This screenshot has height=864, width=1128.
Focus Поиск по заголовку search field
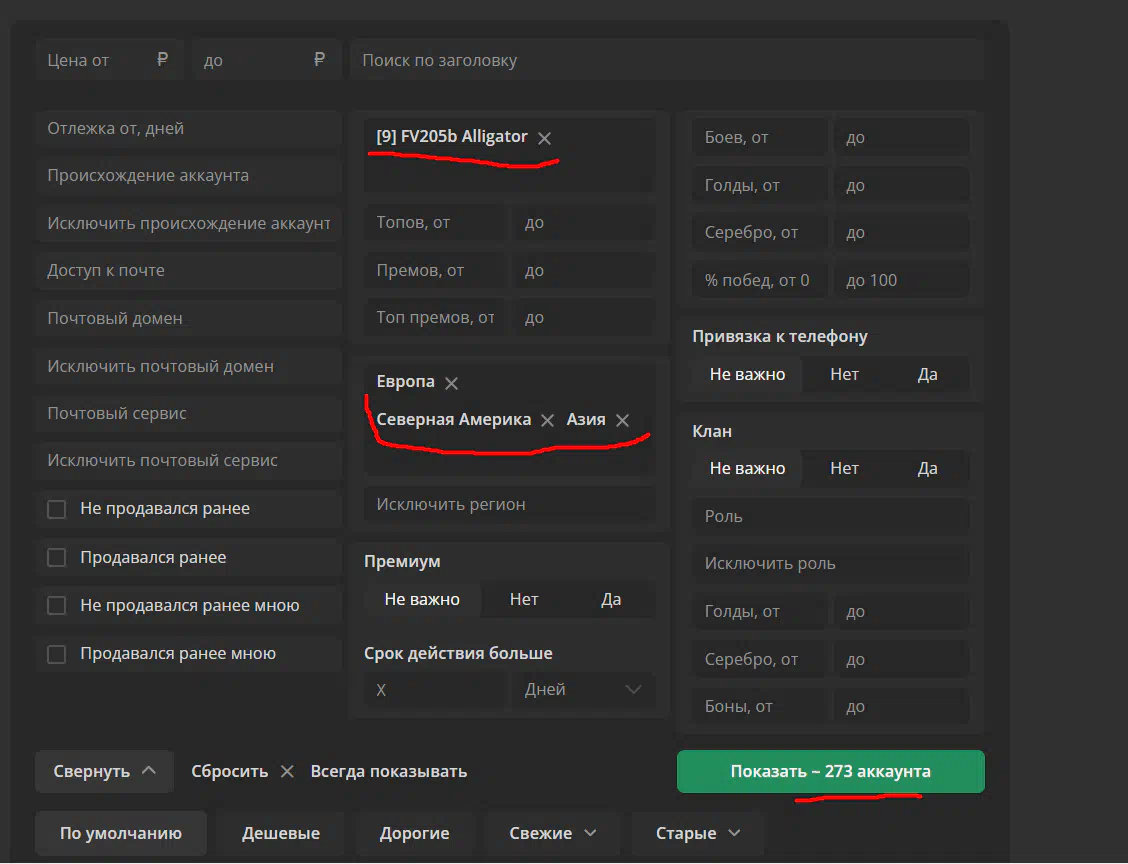tap(667, 60)
